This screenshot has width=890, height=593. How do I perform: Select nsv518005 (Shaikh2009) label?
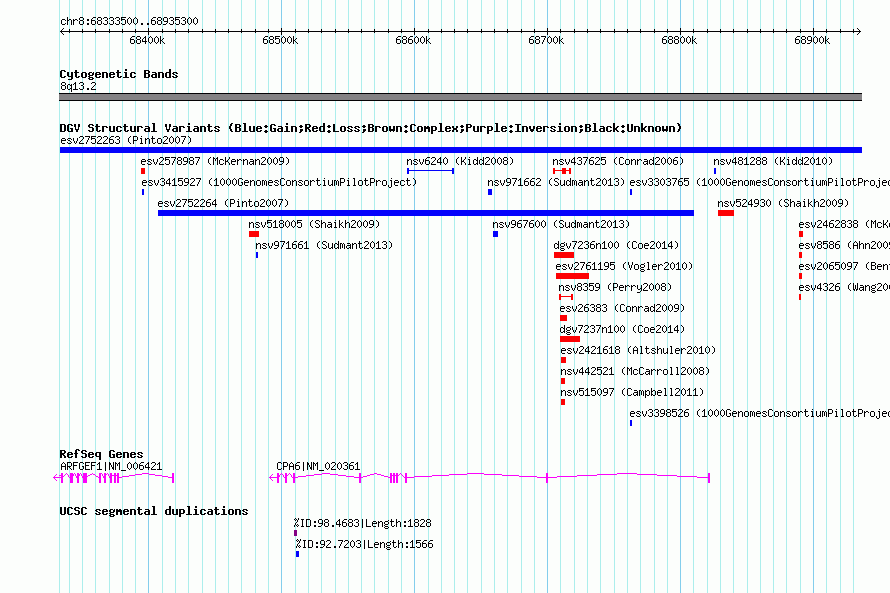[314, 224]
